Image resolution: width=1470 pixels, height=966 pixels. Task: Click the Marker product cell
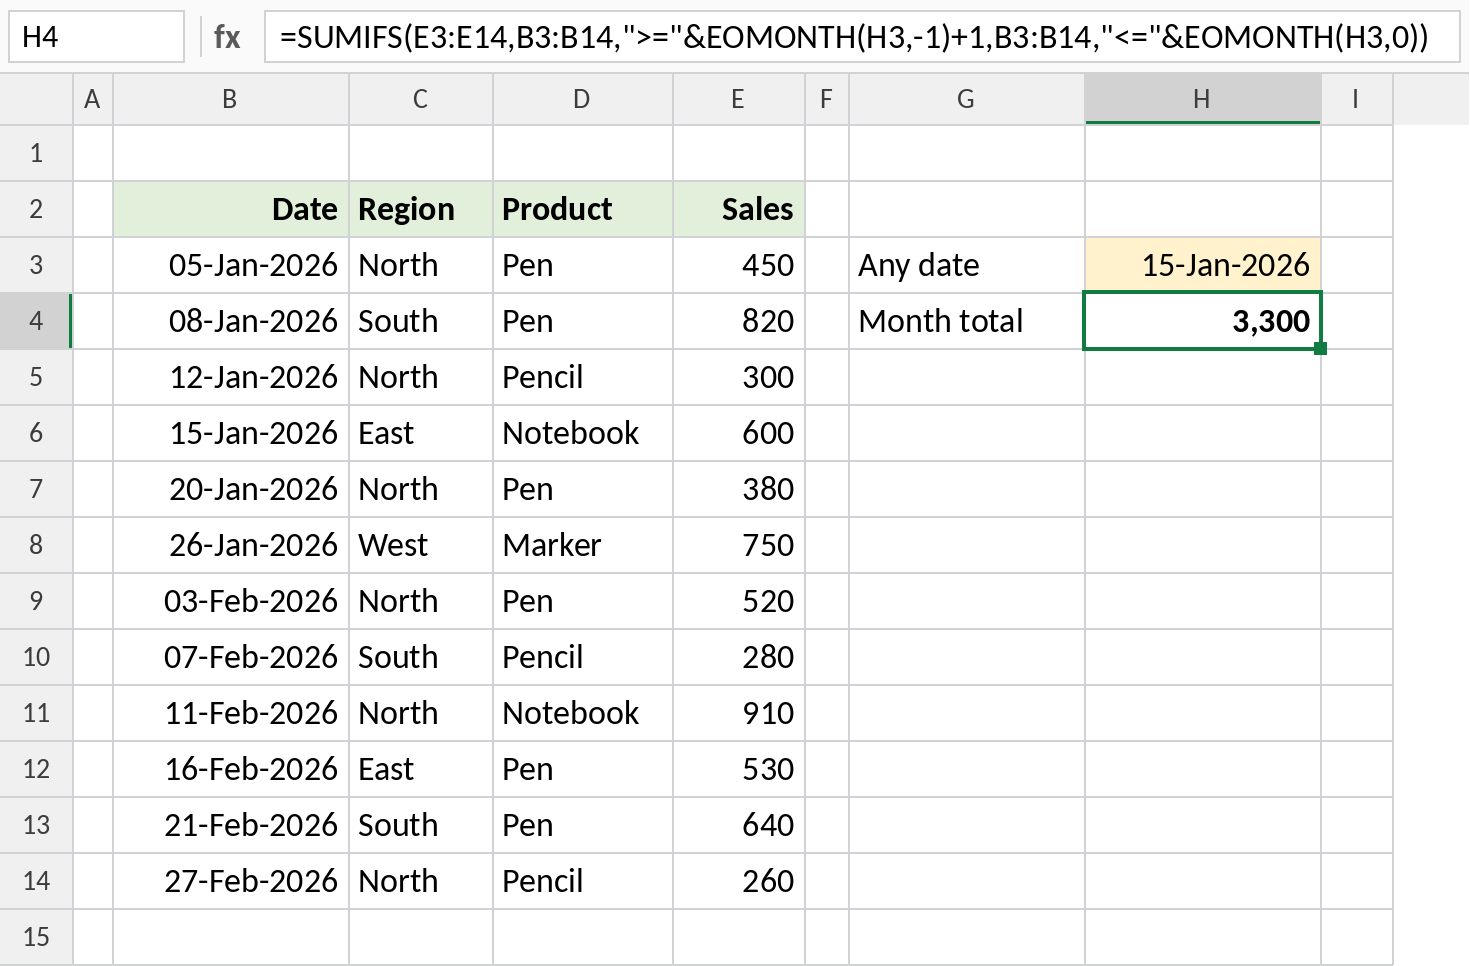[583, 545]
